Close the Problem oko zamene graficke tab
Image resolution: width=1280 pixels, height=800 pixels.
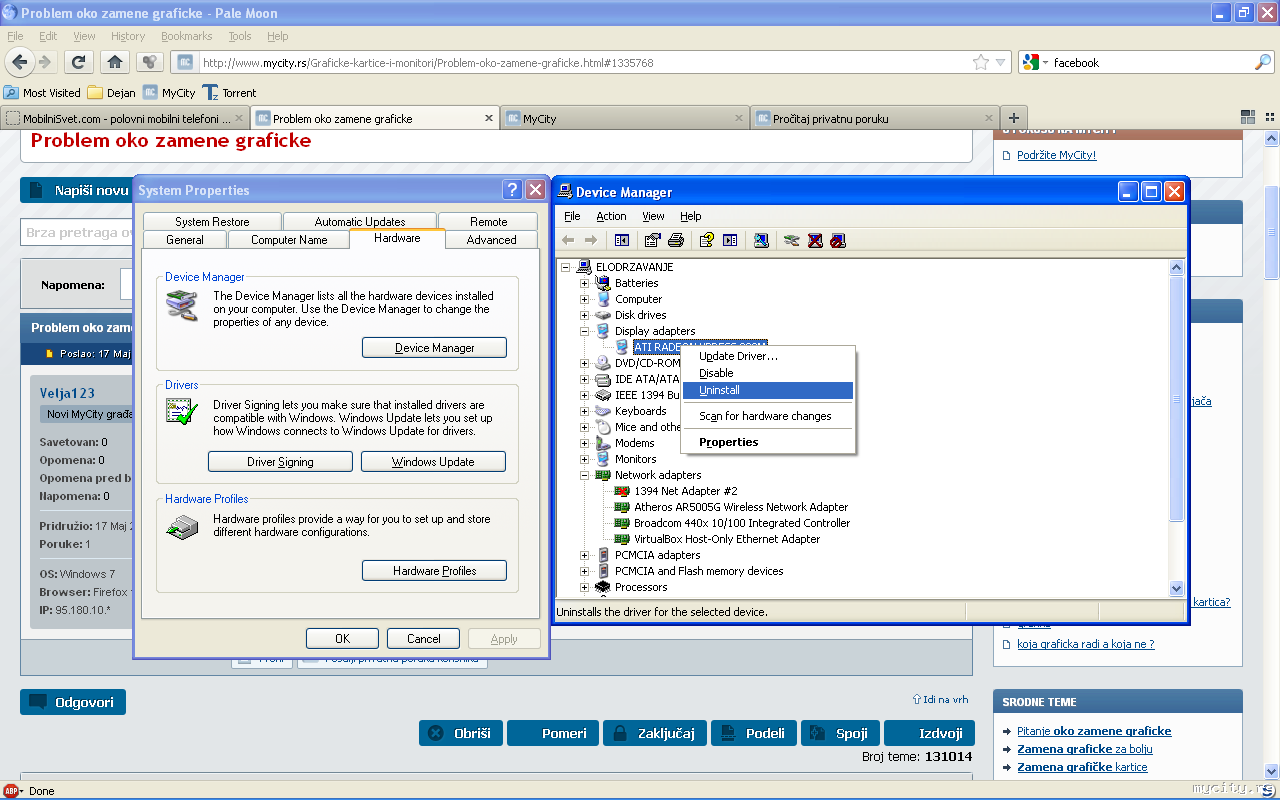click(489, 118)
